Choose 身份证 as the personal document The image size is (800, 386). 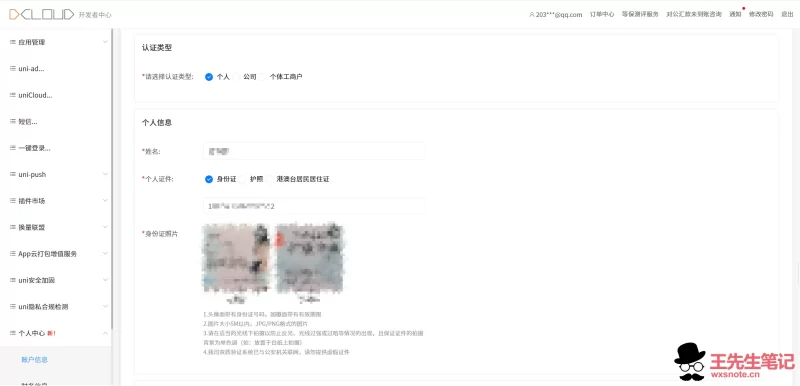click(x=209, y=179)
